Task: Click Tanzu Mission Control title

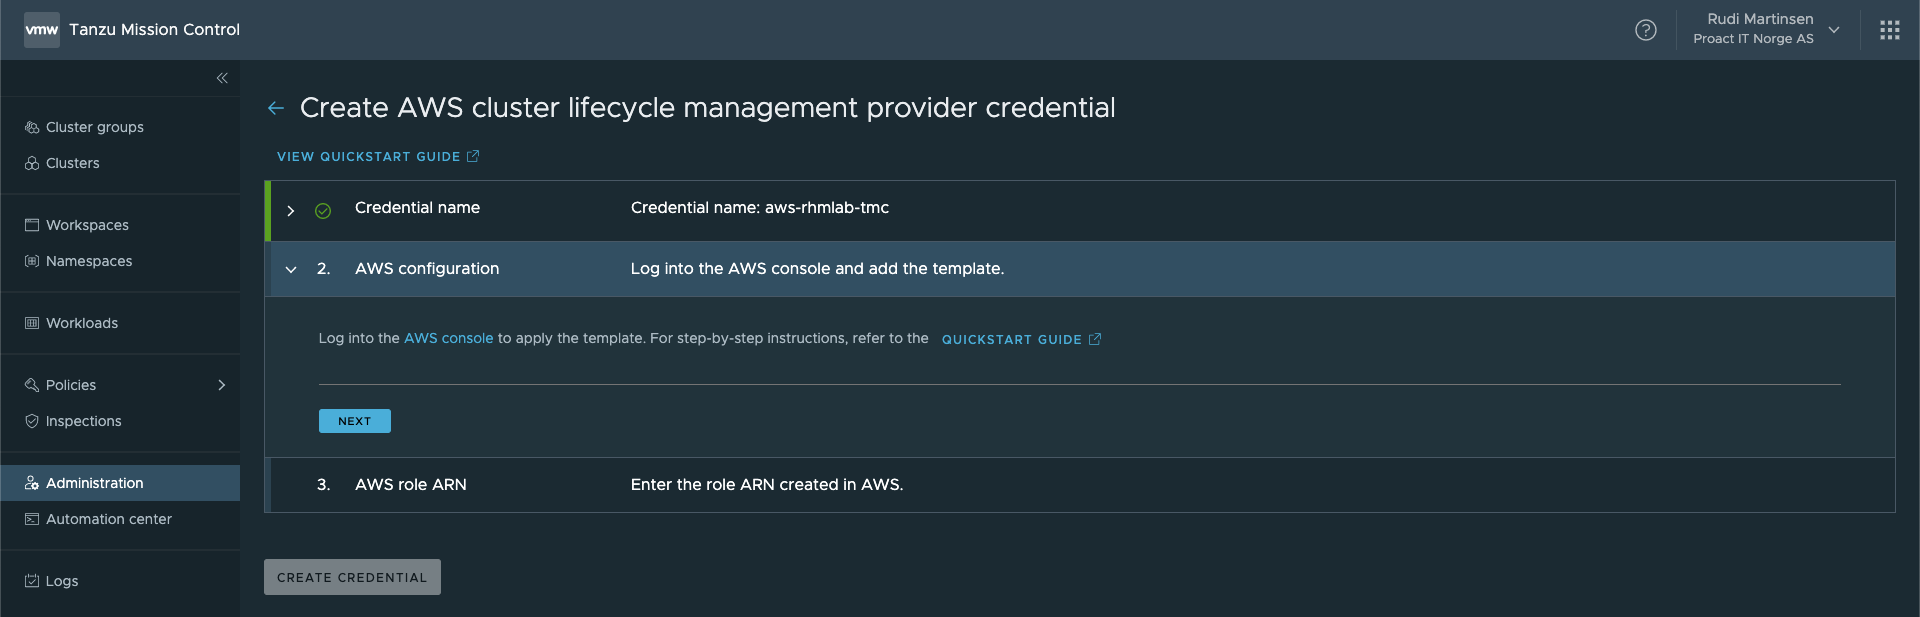Action: 155,30
